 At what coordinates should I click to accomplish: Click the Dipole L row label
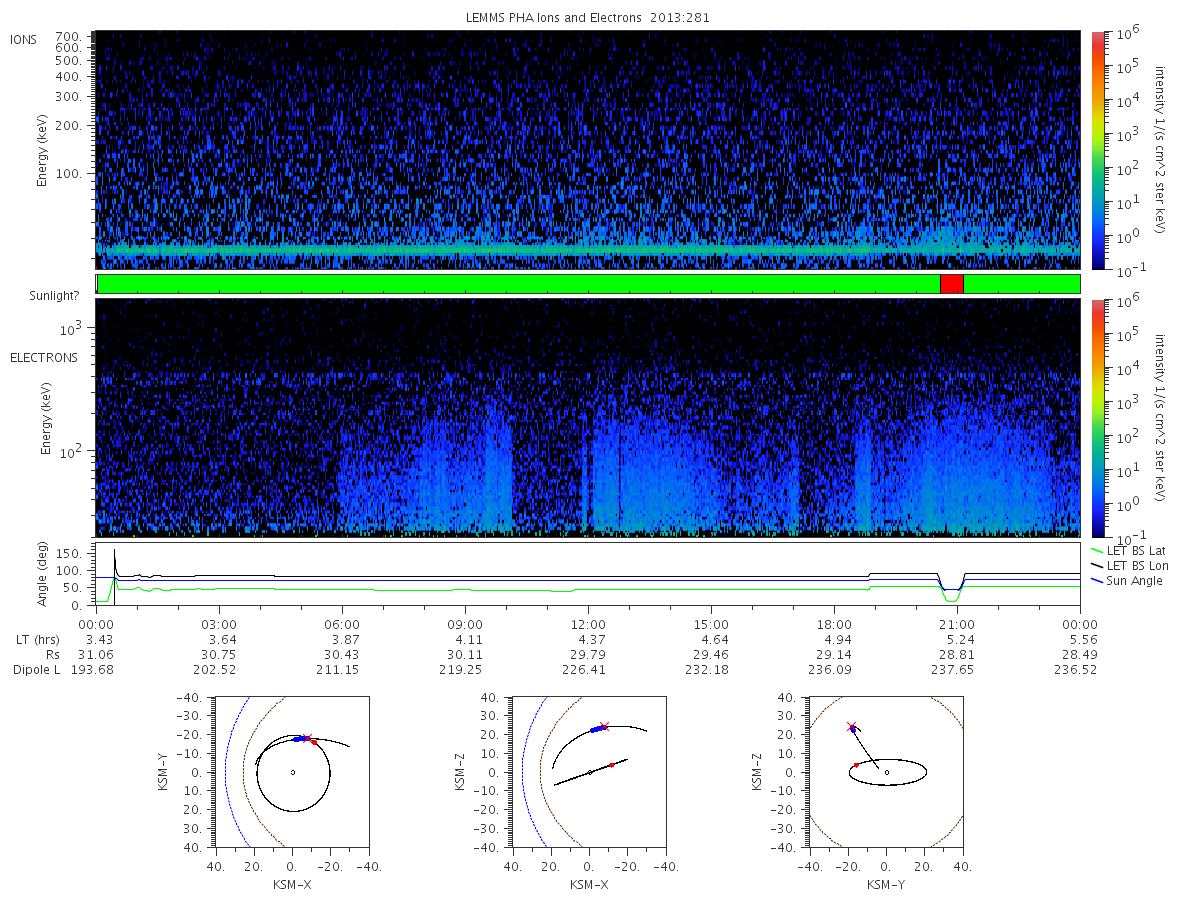[x=37, y=669]
